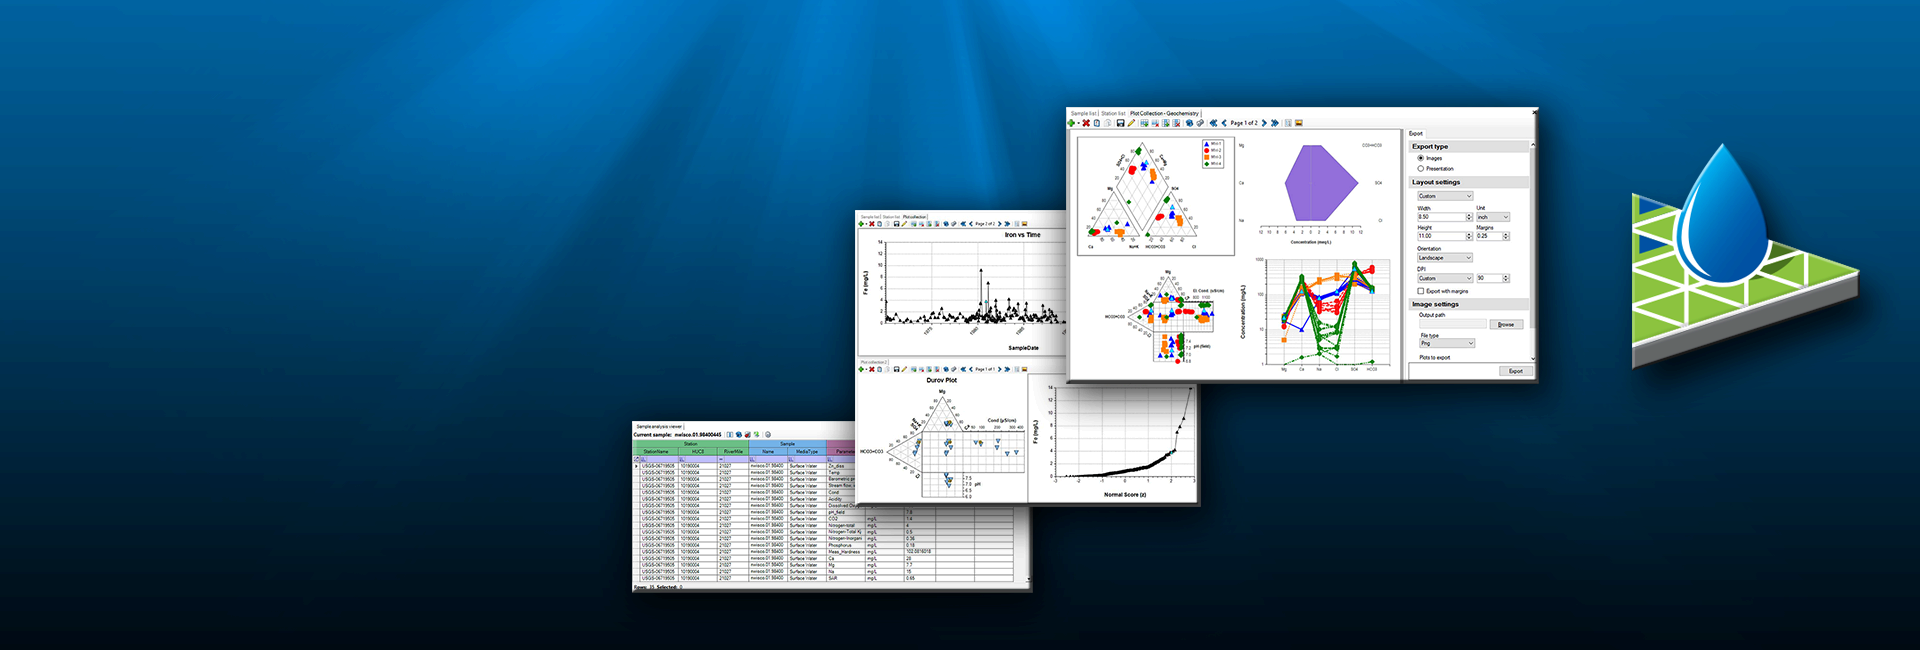The image size is (1920, 650).
Task: Click the green add plot icon in Geochemistry toolbar
Action: pyautogui.click(x=1072, y=123)
